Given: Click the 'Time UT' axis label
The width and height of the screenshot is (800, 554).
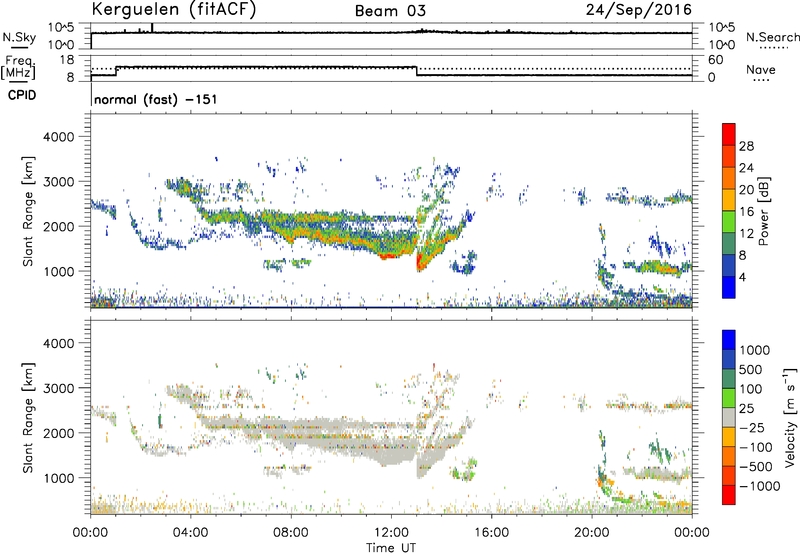Looking at the screenshot, I should tap(391, 548).
